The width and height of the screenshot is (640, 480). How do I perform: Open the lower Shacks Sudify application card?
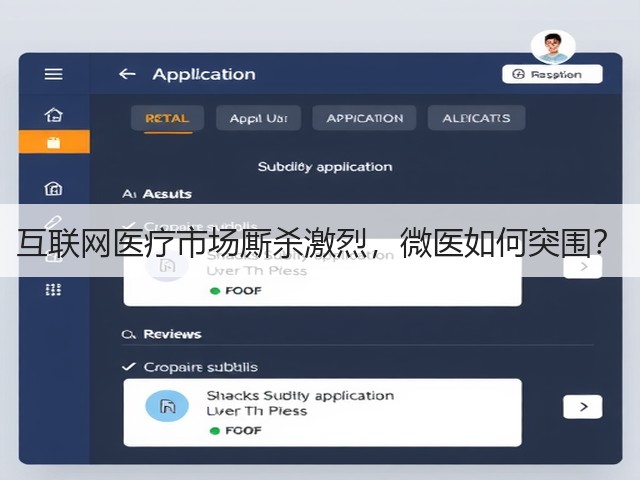322,413
